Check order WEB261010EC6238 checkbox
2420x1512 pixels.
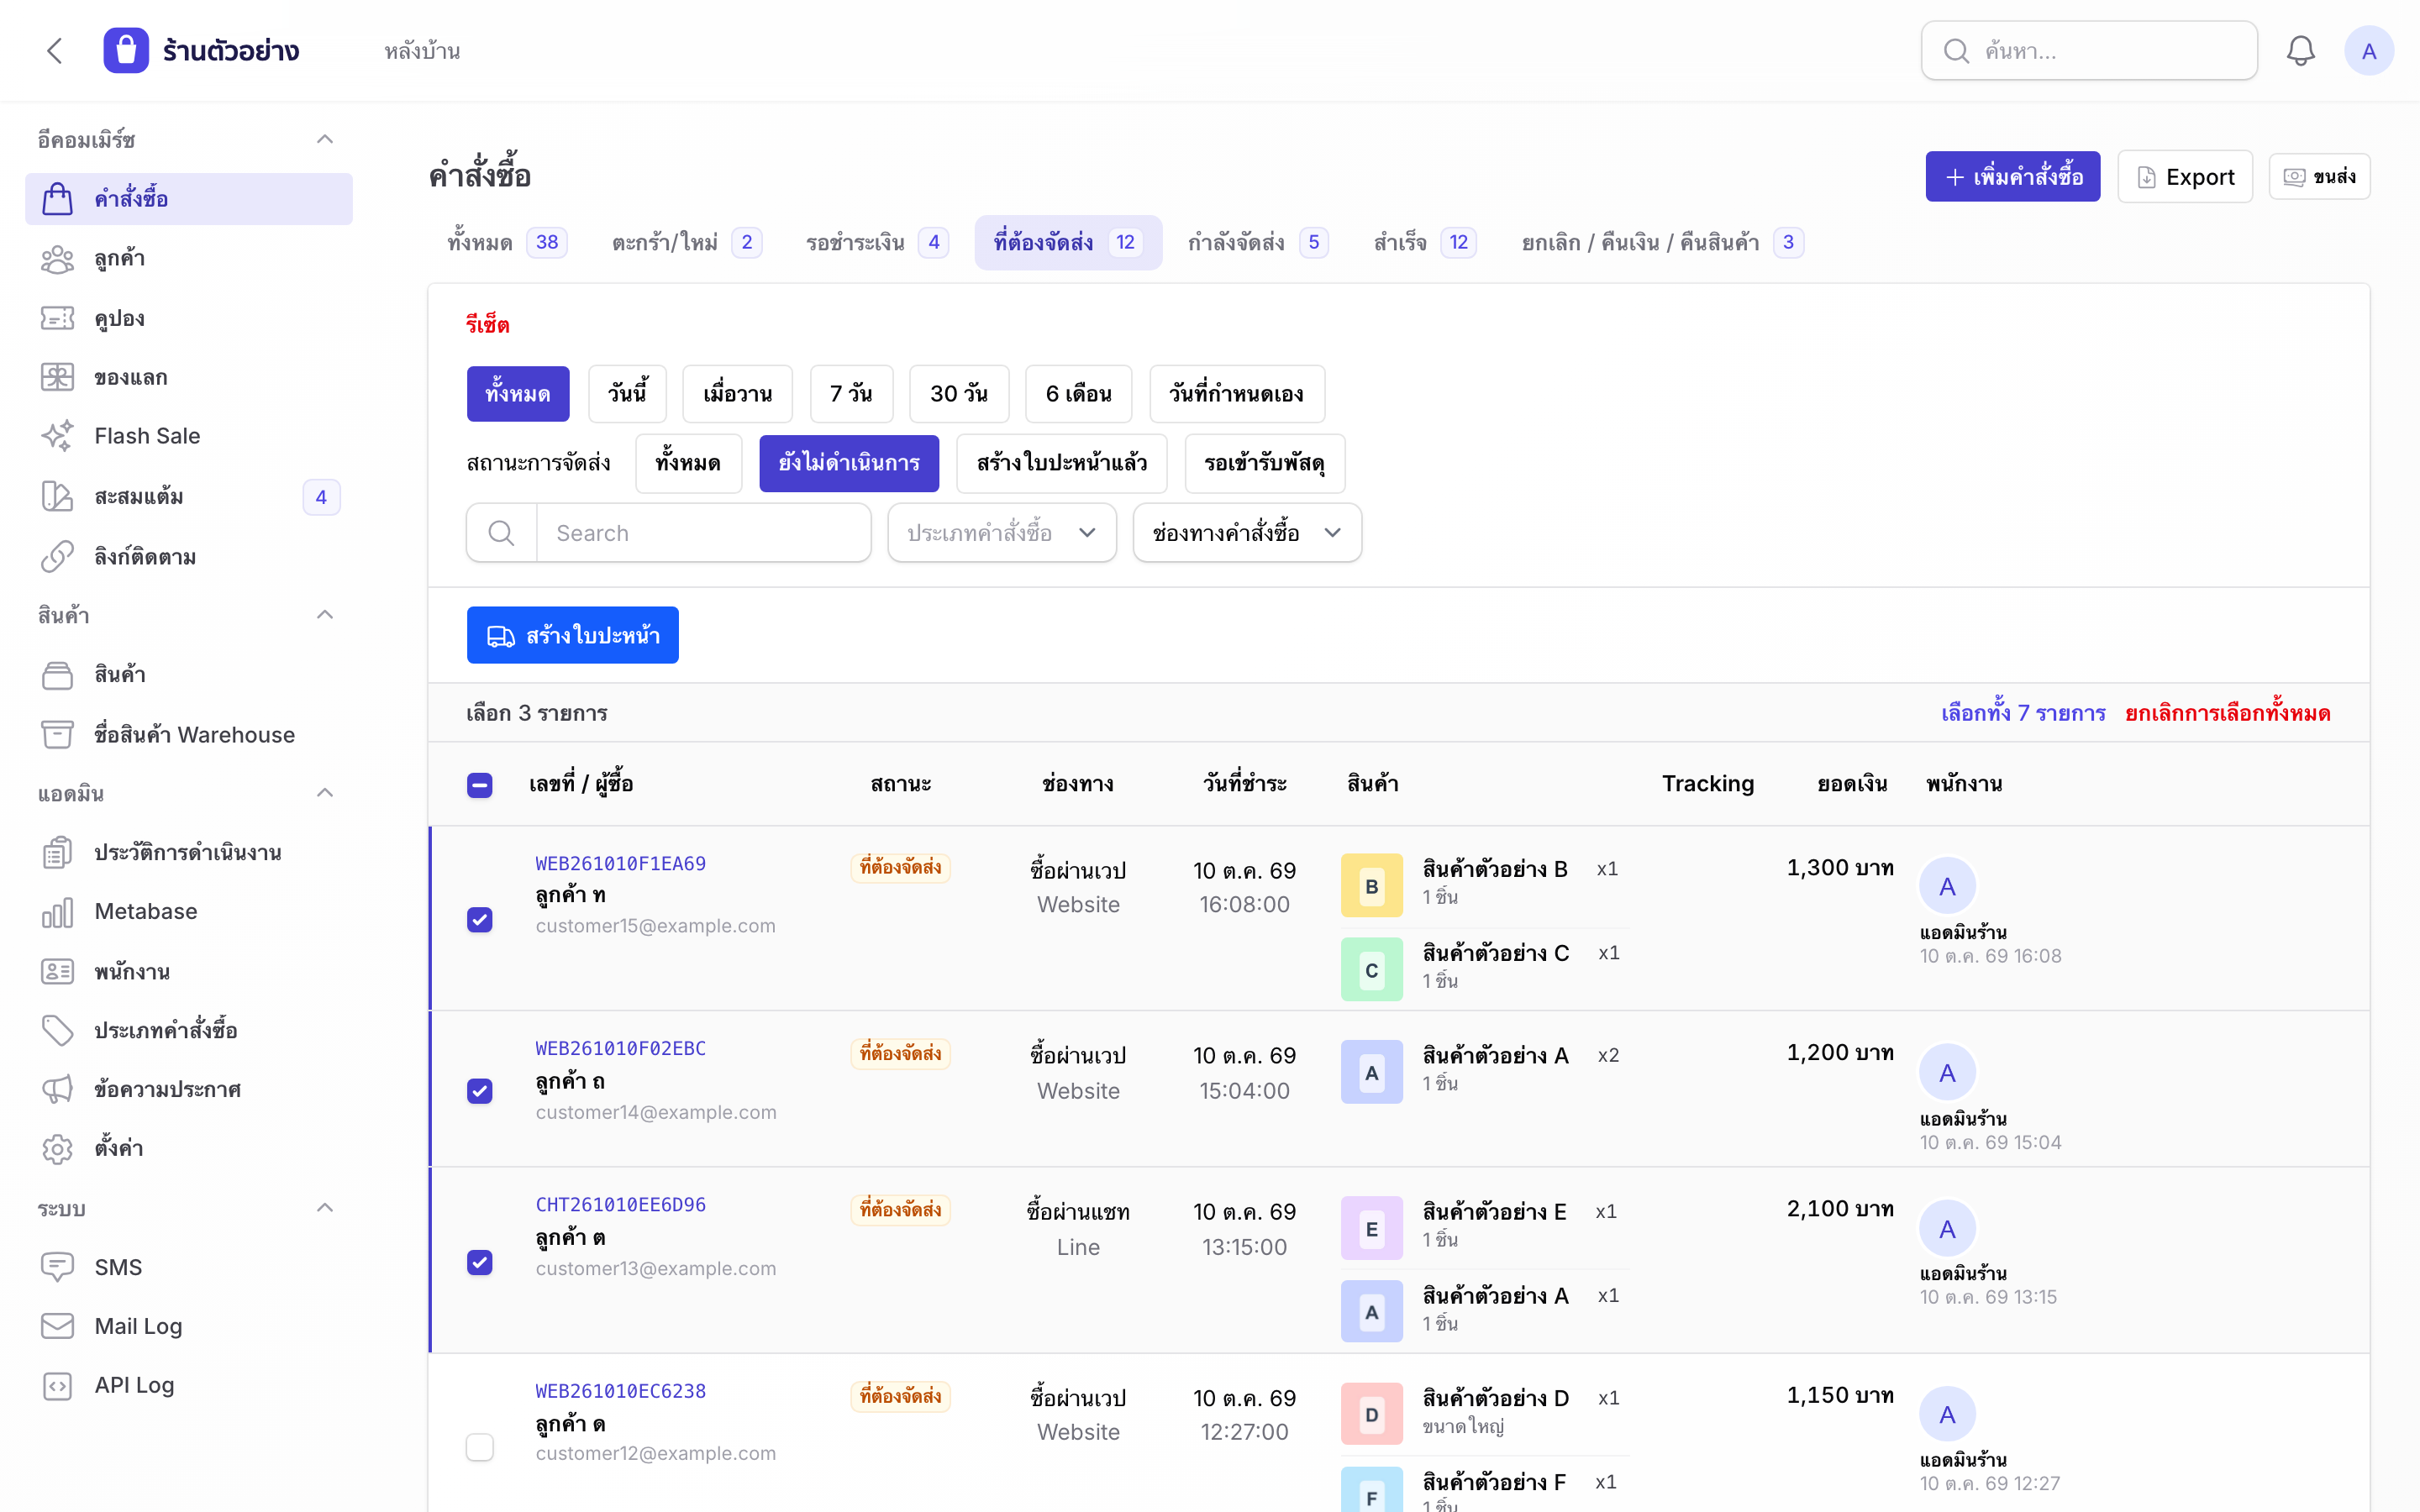(x=480, y=1447)
